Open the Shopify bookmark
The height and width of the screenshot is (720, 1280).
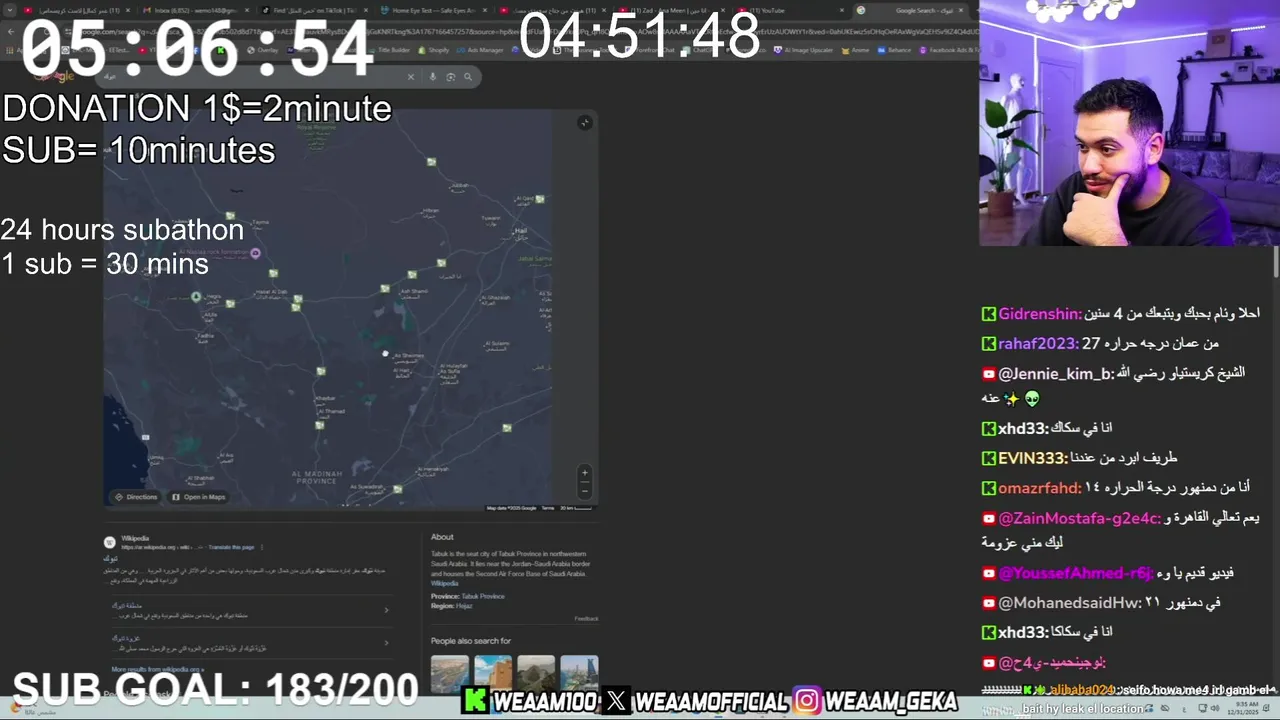point(434,49)
